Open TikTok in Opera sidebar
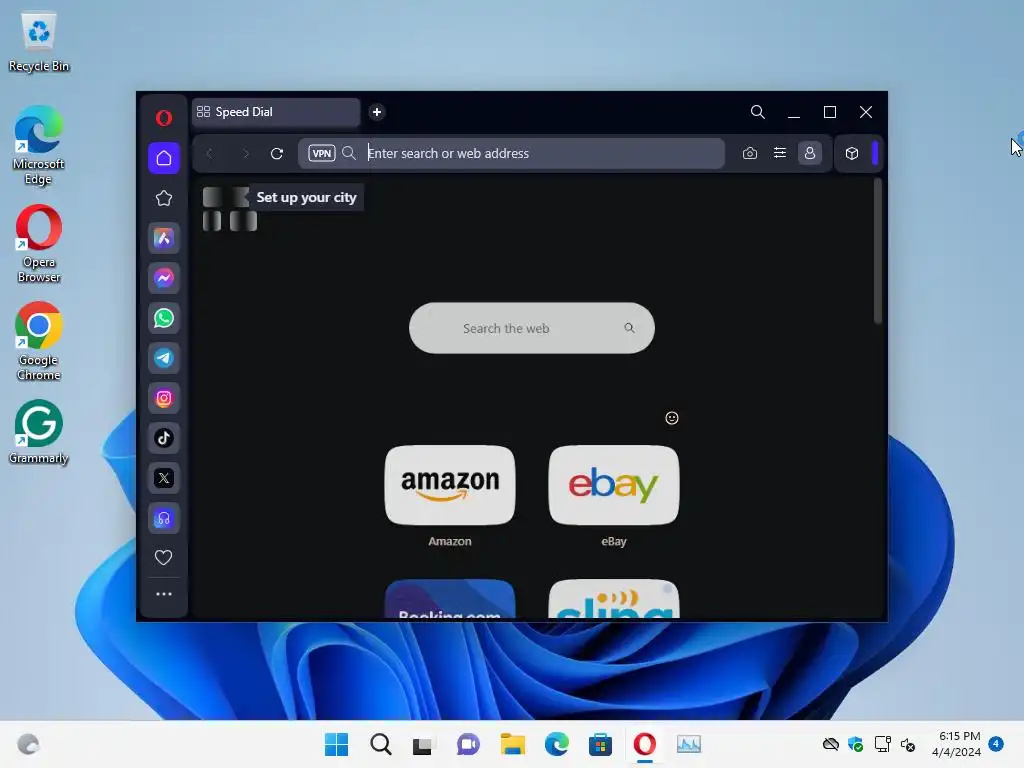The width and height of the screenshot is (1024, 768). [164, 438]
